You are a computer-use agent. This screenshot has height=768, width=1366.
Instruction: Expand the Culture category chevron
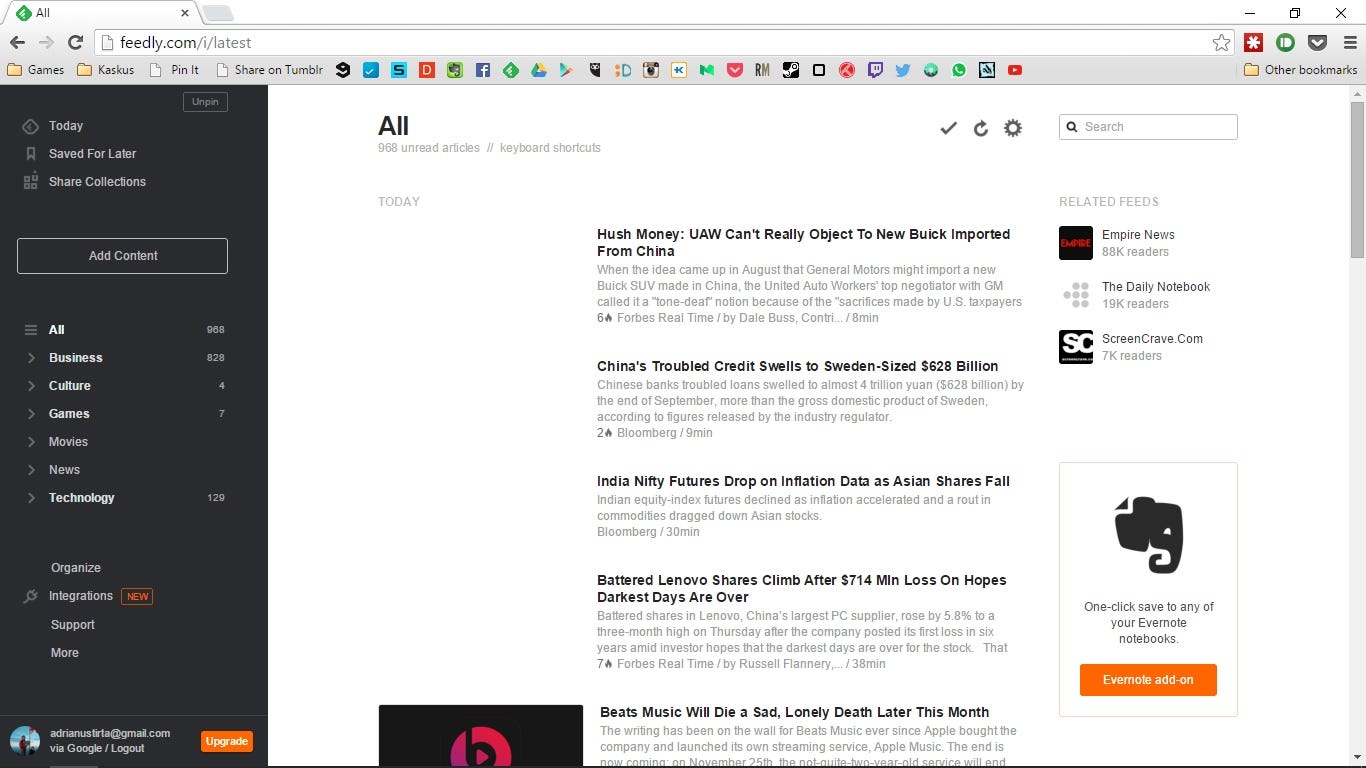coord(31,386)
